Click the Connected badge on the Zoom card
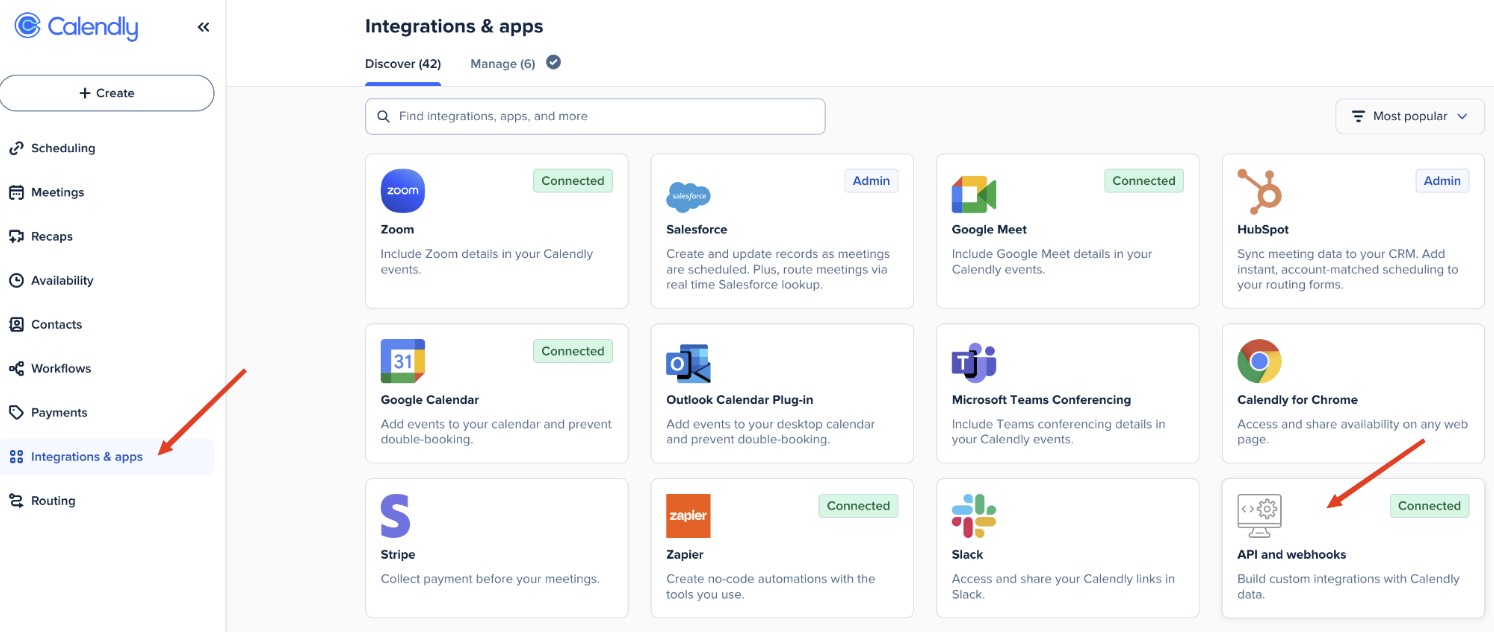 click(573, 181)
